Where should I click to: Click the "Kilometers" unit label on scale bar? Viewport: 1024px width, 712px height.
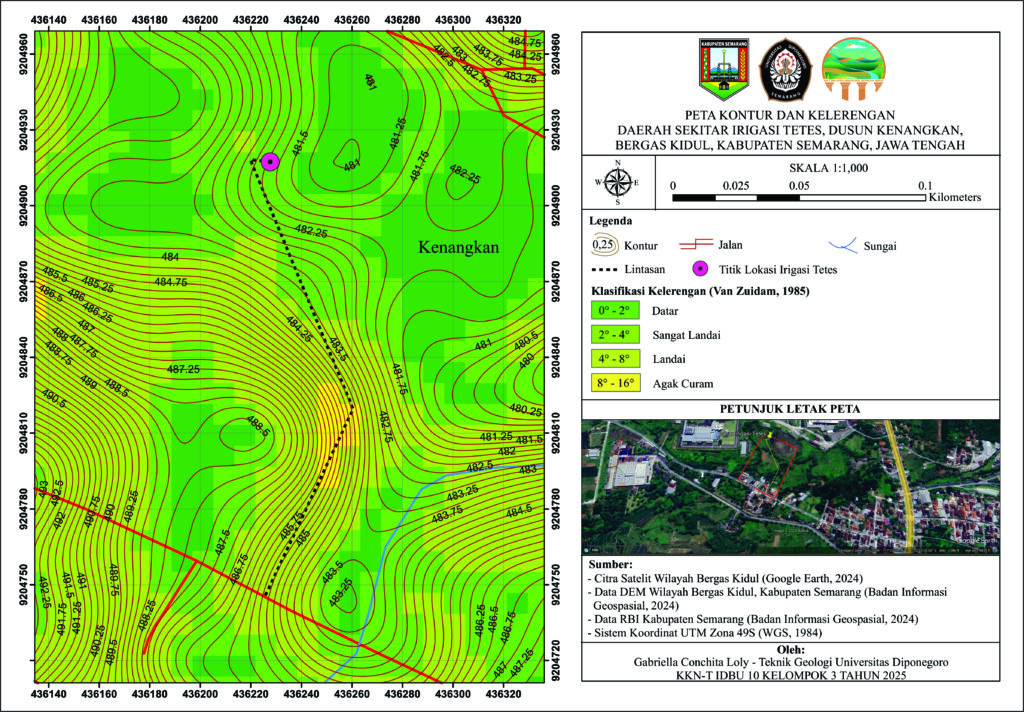tap(955, 197)
